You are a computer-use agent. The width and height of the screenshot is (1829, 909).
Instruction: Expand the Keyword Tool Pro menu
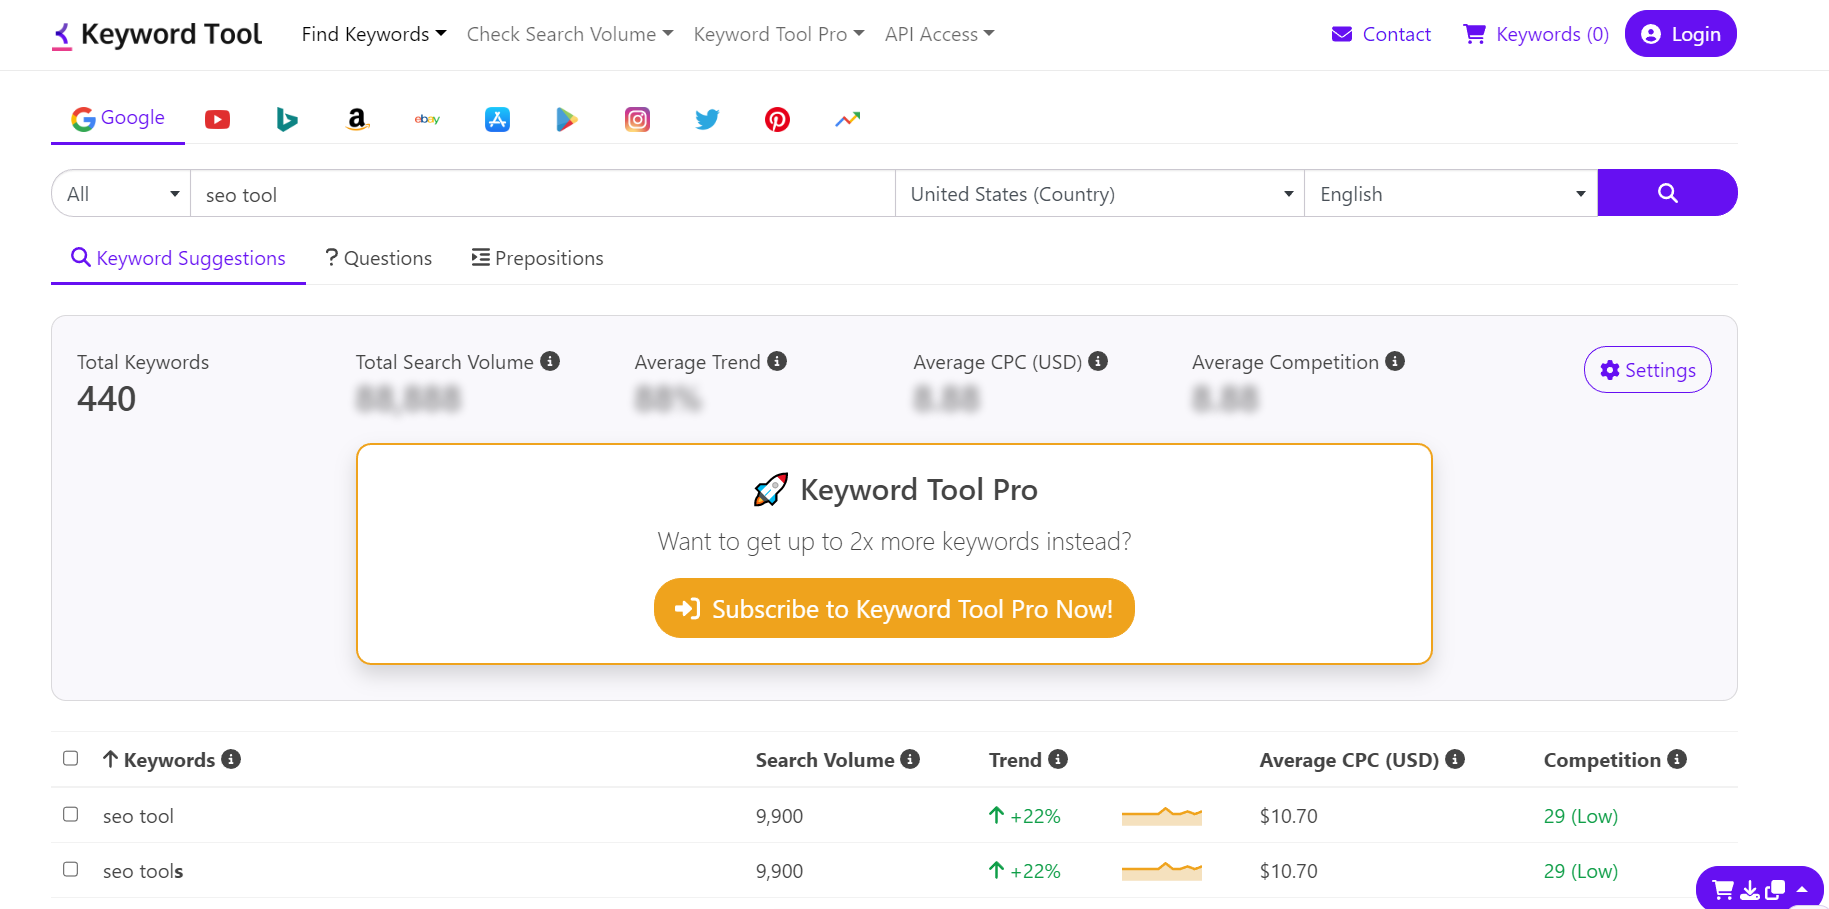[x=779, y=34]
